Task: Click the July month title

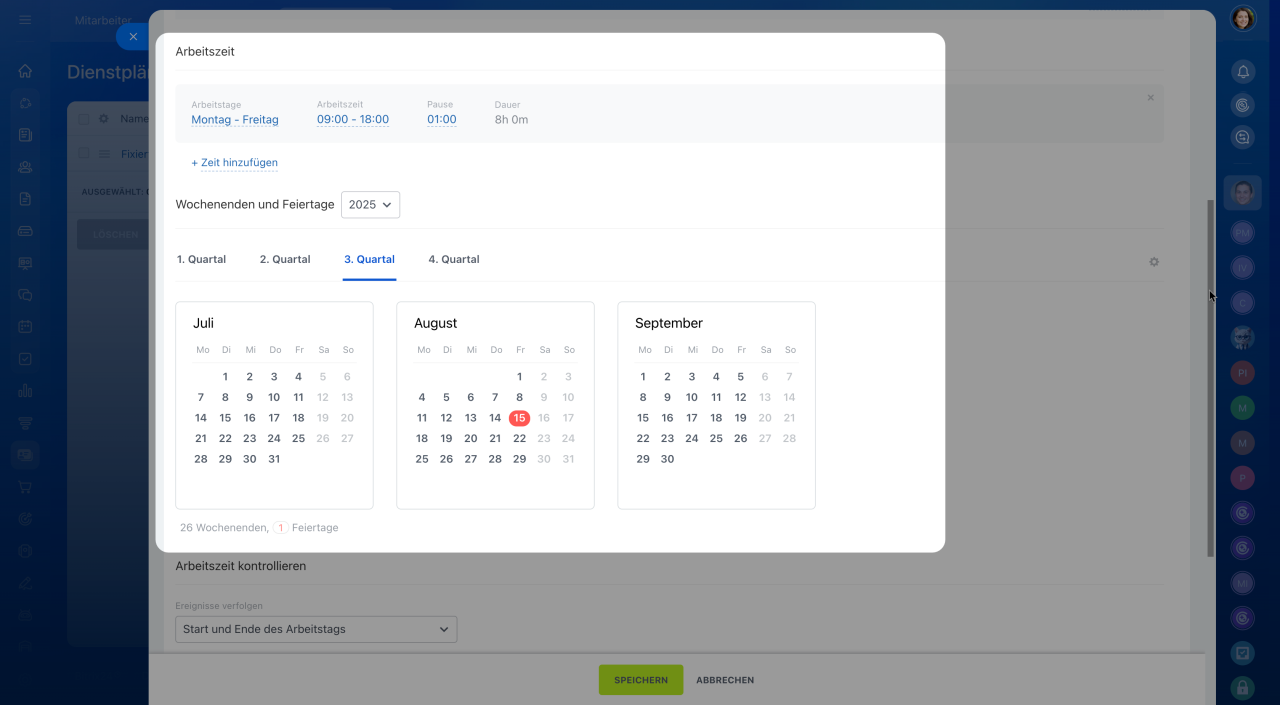Action: (203, 323)
